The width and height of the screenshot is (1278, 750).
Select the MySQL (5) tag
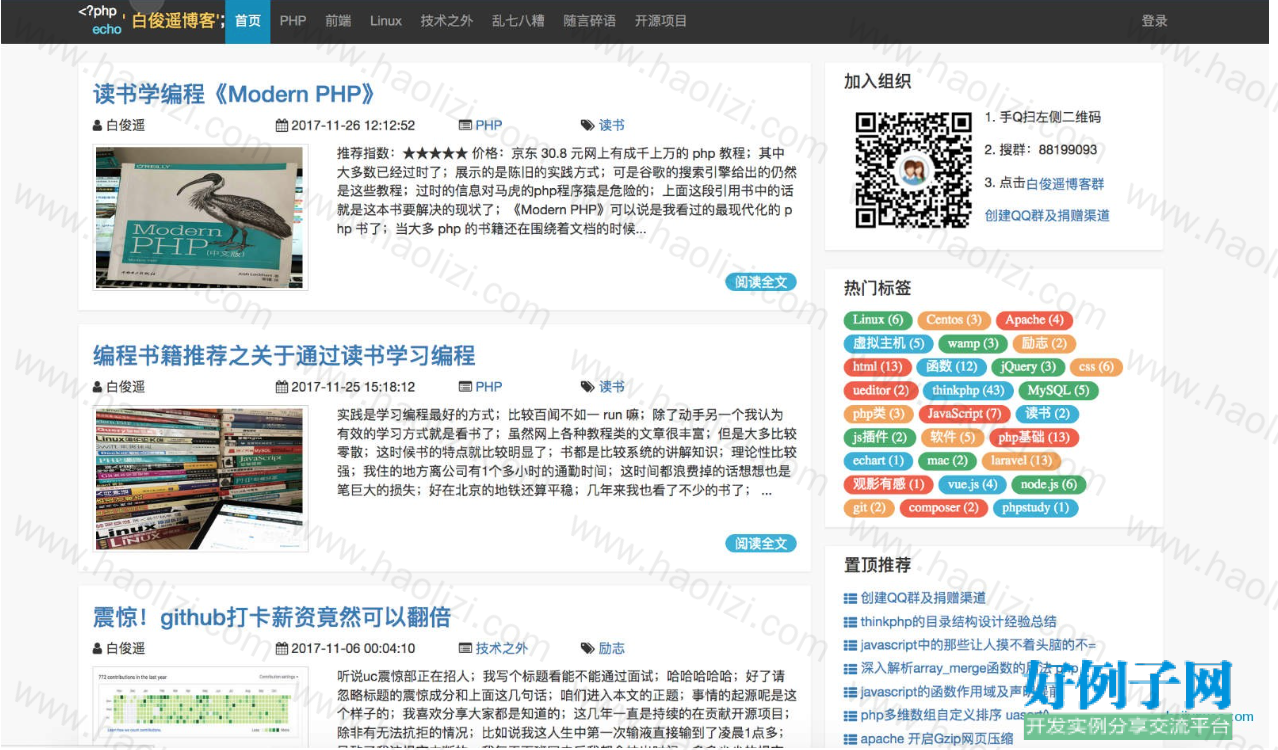pyautogui.click(x=1058, y=390)
